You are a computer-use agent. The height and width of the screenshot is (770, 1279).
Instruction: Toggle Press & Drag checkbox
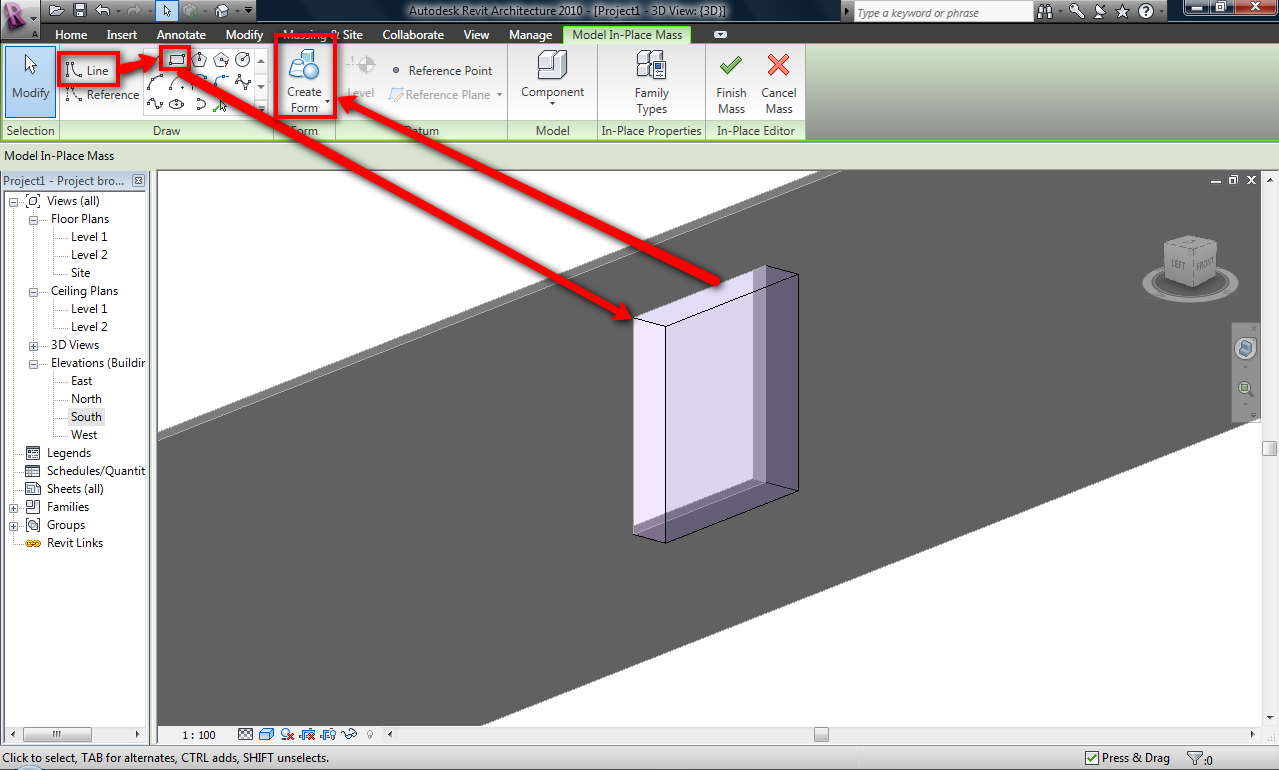pyautogui.click(x=1092, y=758)
